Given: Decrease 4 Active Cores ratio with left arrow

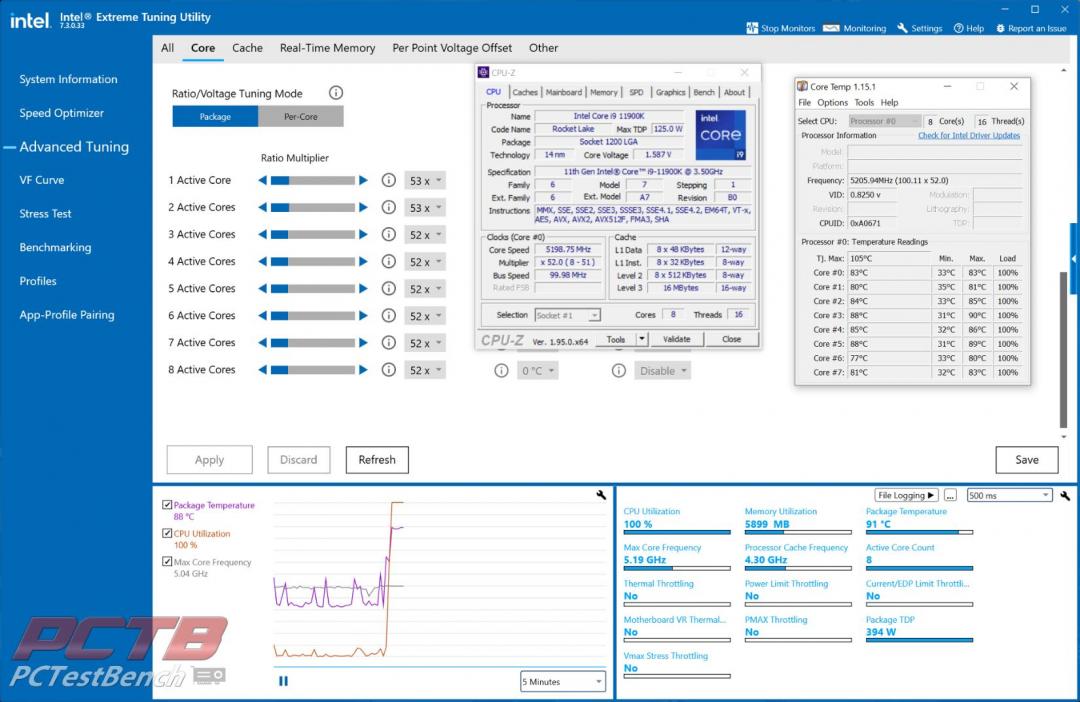Looking at the screenshot, I should coord(262,262).
